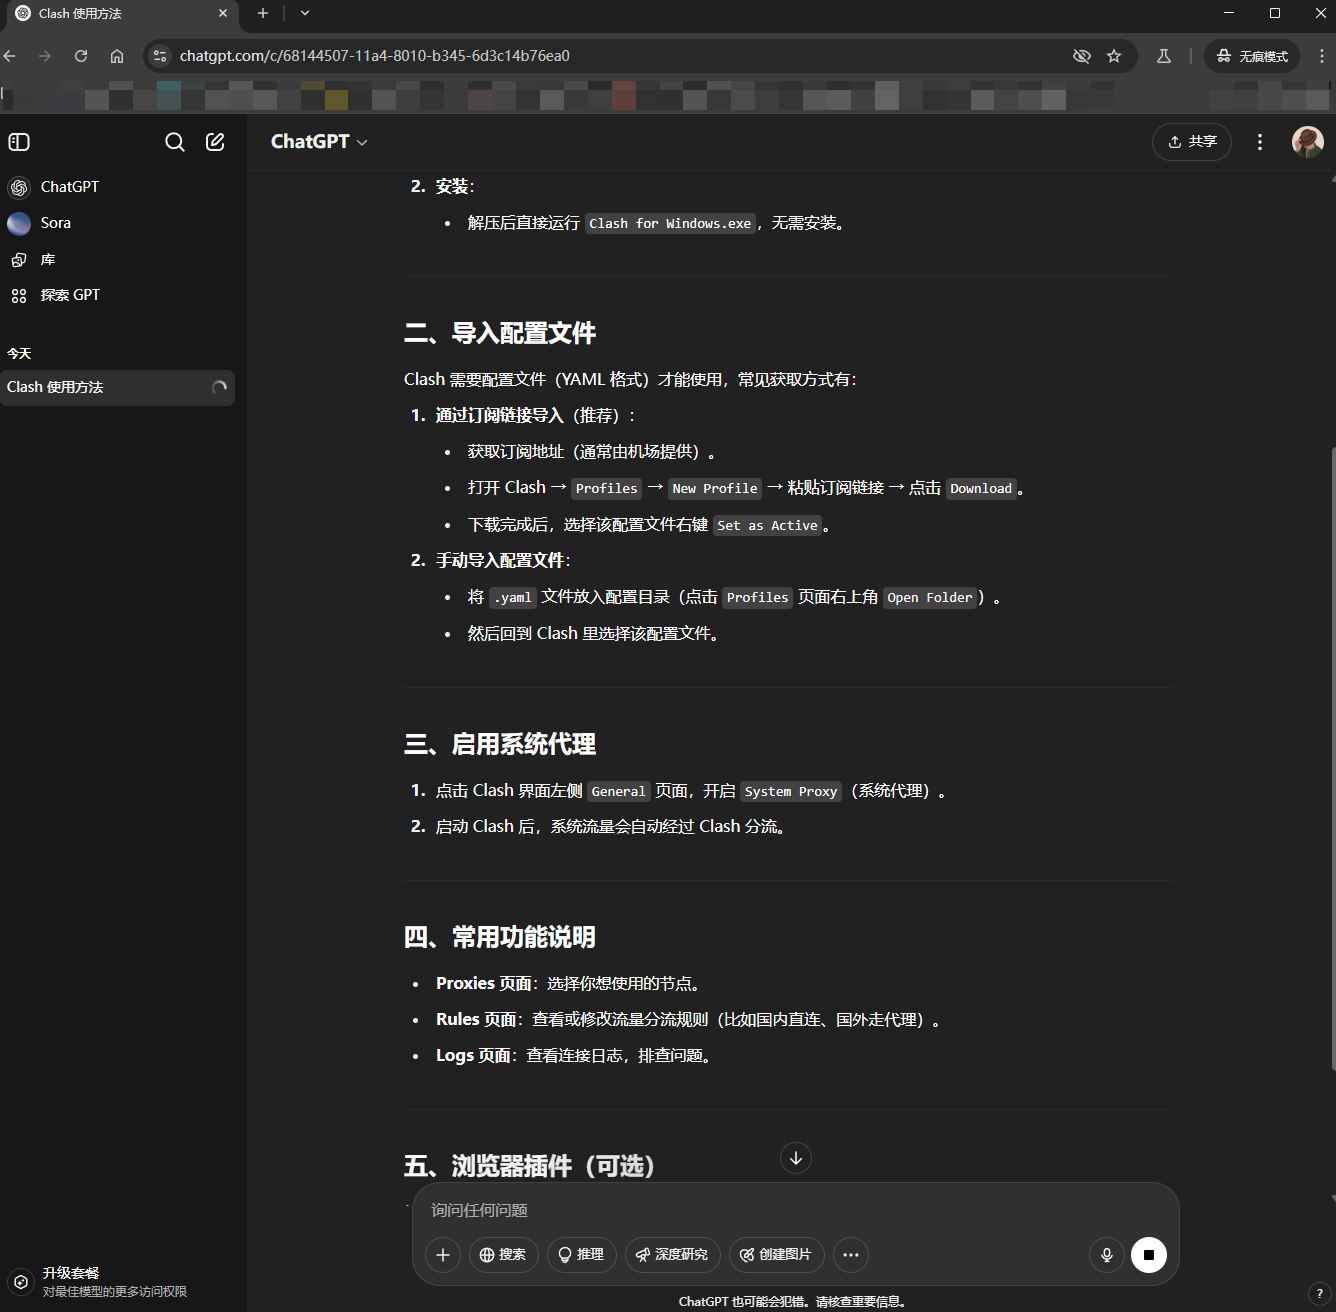View site information icon in address bar

point(160,56)
